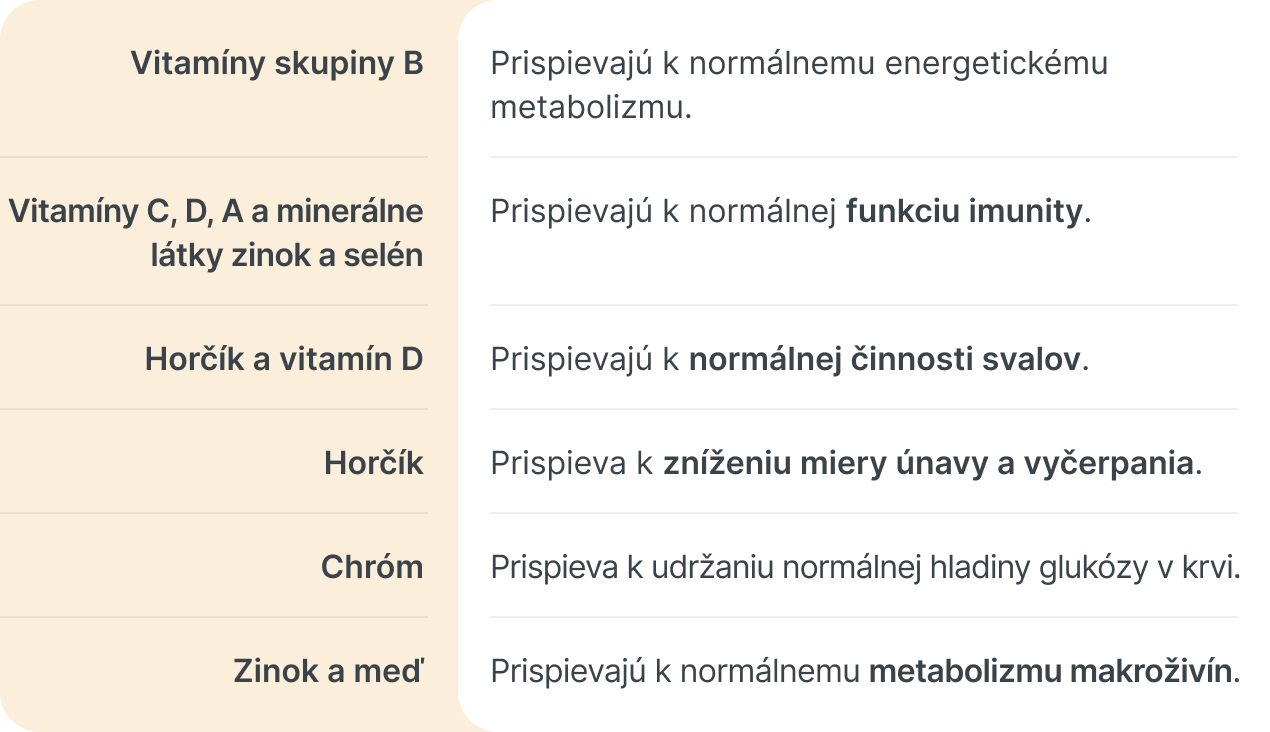Select the "Chróm" row label
1270x732 pixels.
point(372,567)
